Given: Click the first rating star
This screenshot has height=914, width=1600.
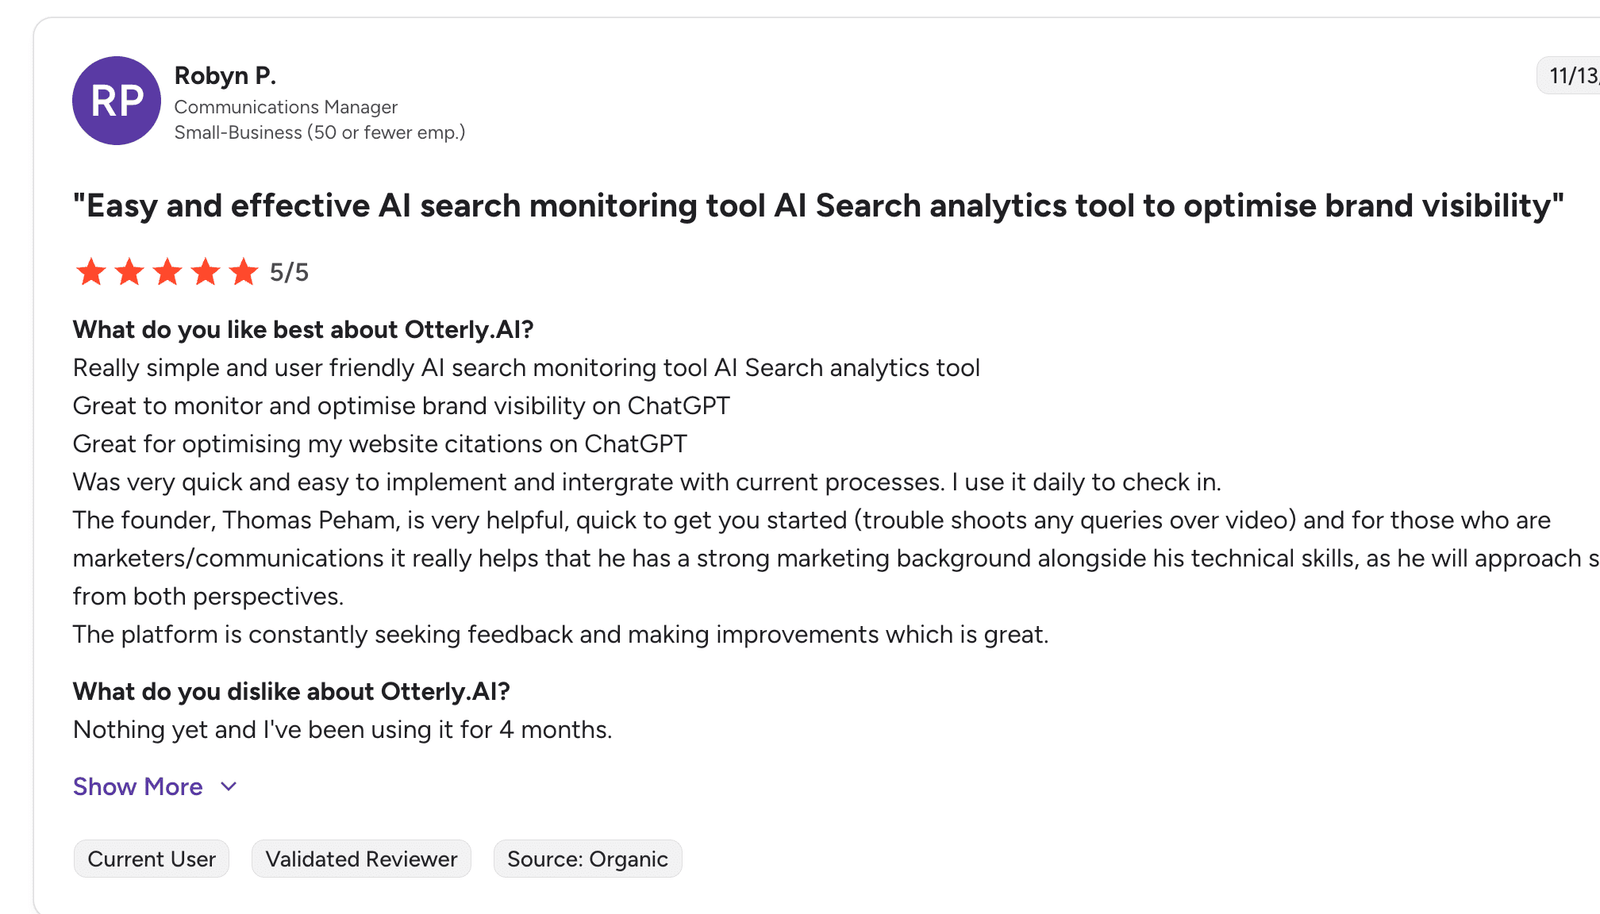Looking at the screenshot, I should [x=91, y=272].
